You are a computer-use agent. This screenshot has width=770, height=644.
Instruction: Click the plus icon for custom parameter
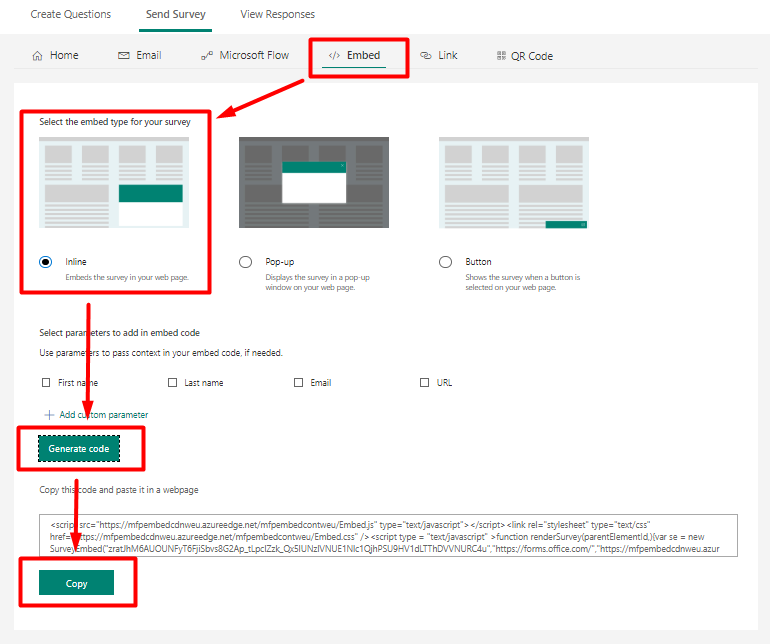point(49,415)
